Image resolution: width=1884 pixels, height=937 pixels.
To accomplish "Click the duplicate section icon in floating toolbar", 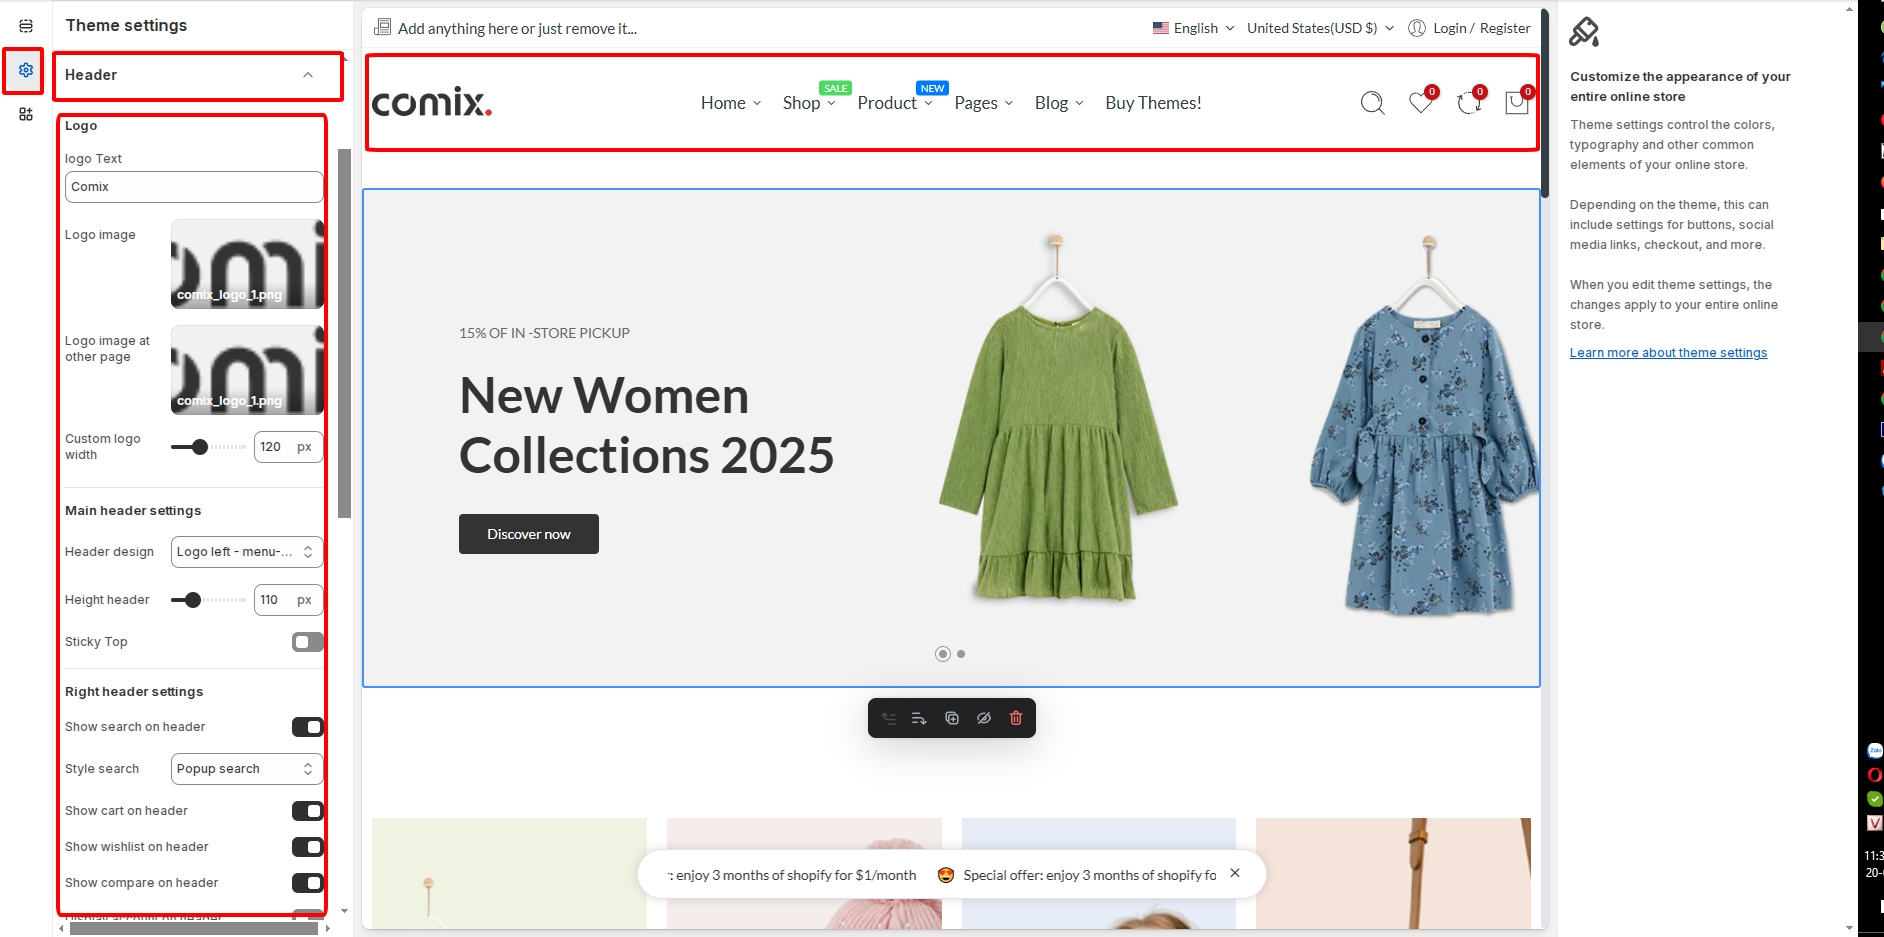I will click(x=952, y=718).
